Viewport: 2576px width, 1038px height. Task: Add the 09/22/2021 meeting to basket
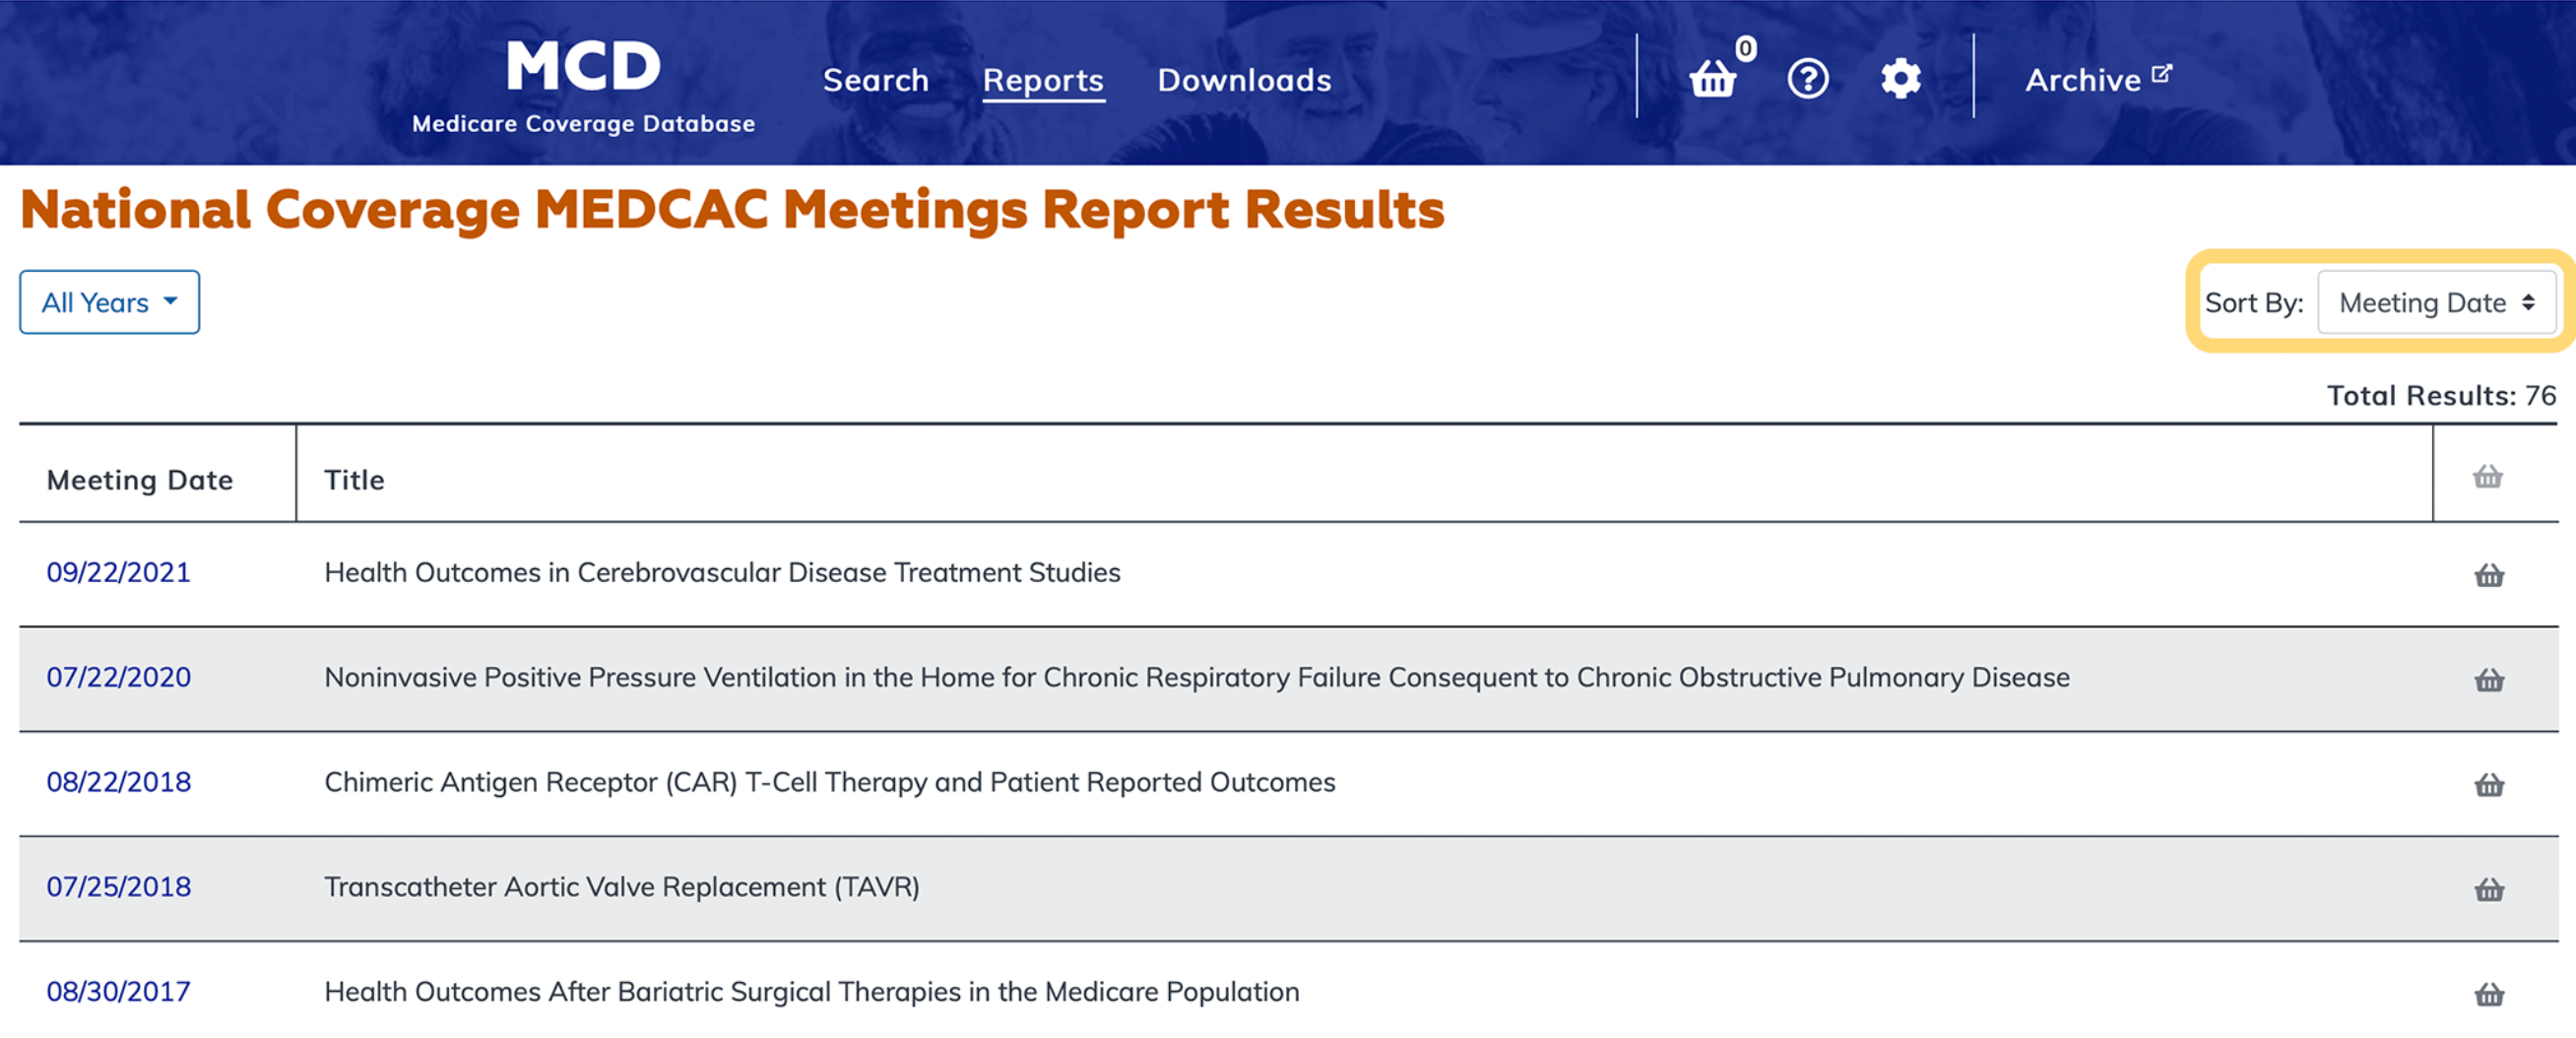(x=2488, y=575)
